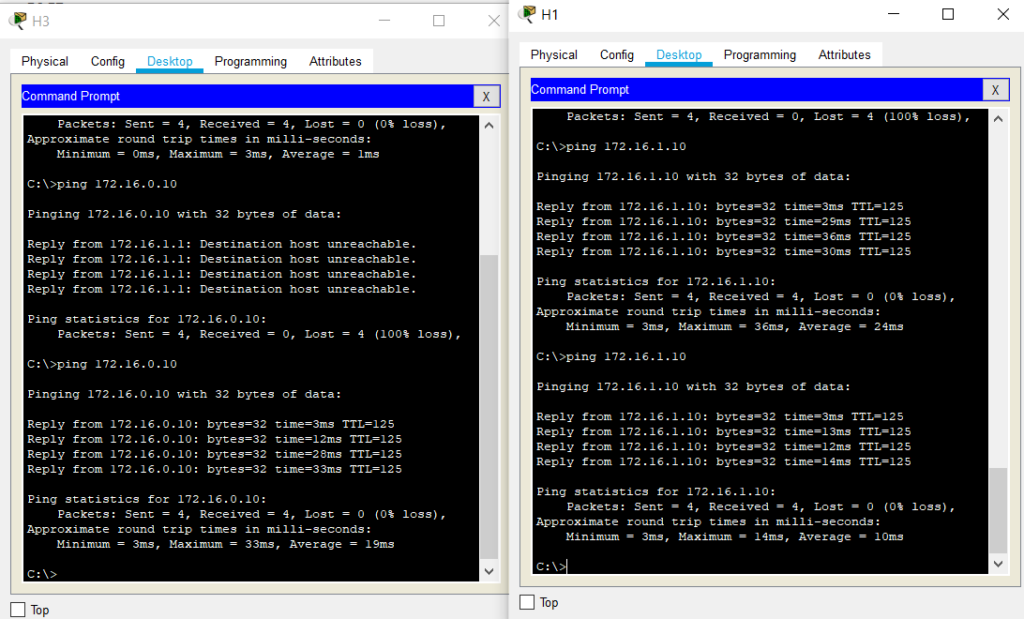Click the Packet Tracer icon in H3 title bar
This screenshot has height=619, width=1024.
click(x=18, y=21)
